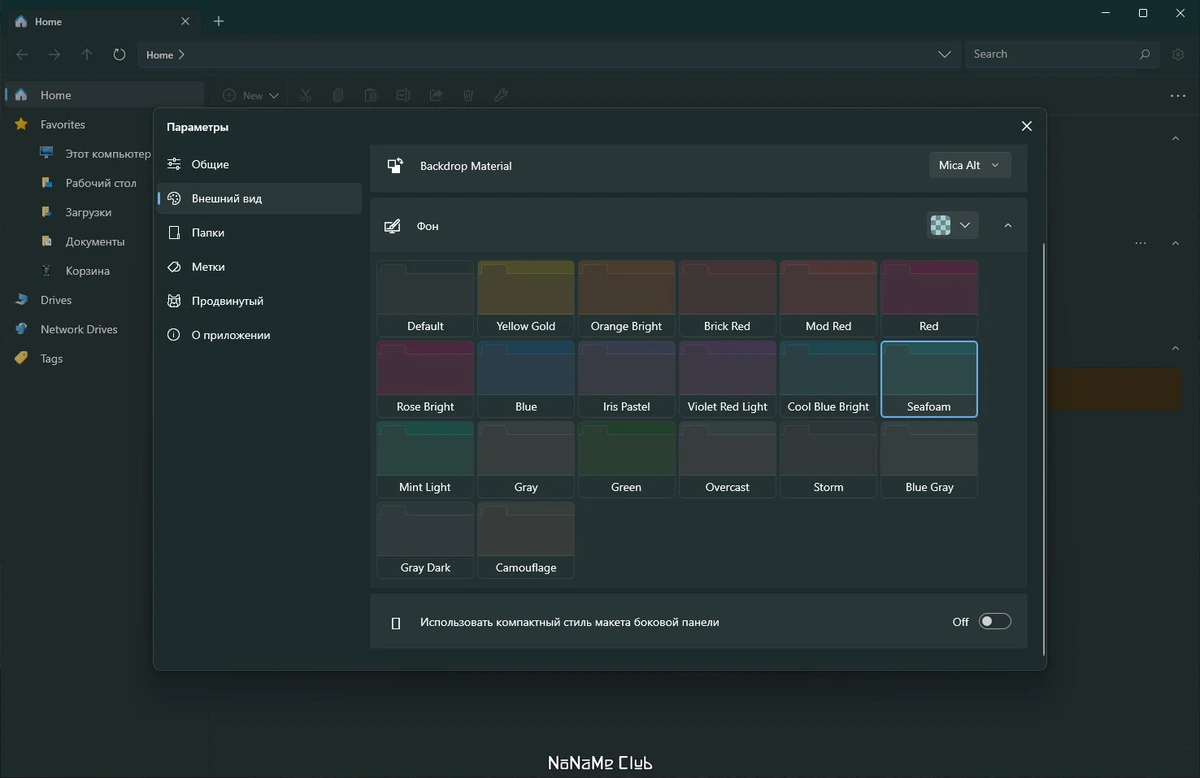Click the selected Seafoam theme tile
The height and width of the screenshot is (778, 1200).
pyautogui.click(x=929, y=379)
